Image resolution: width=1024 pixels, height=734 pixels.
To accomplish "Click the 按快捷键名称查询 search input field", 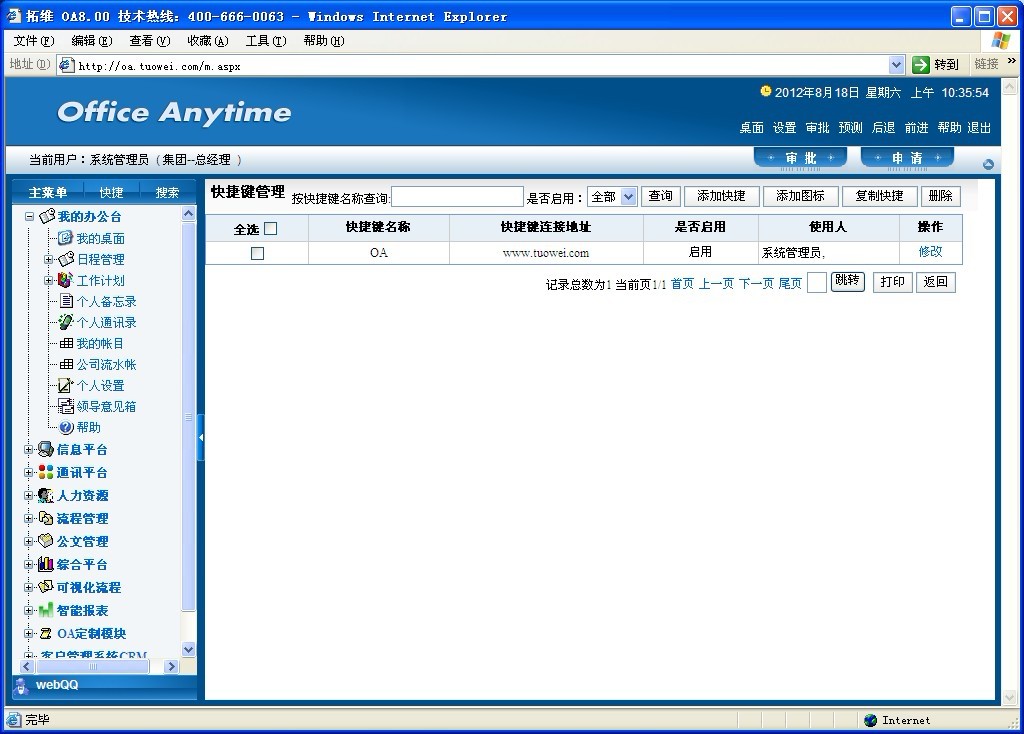I will click(457, 197).
